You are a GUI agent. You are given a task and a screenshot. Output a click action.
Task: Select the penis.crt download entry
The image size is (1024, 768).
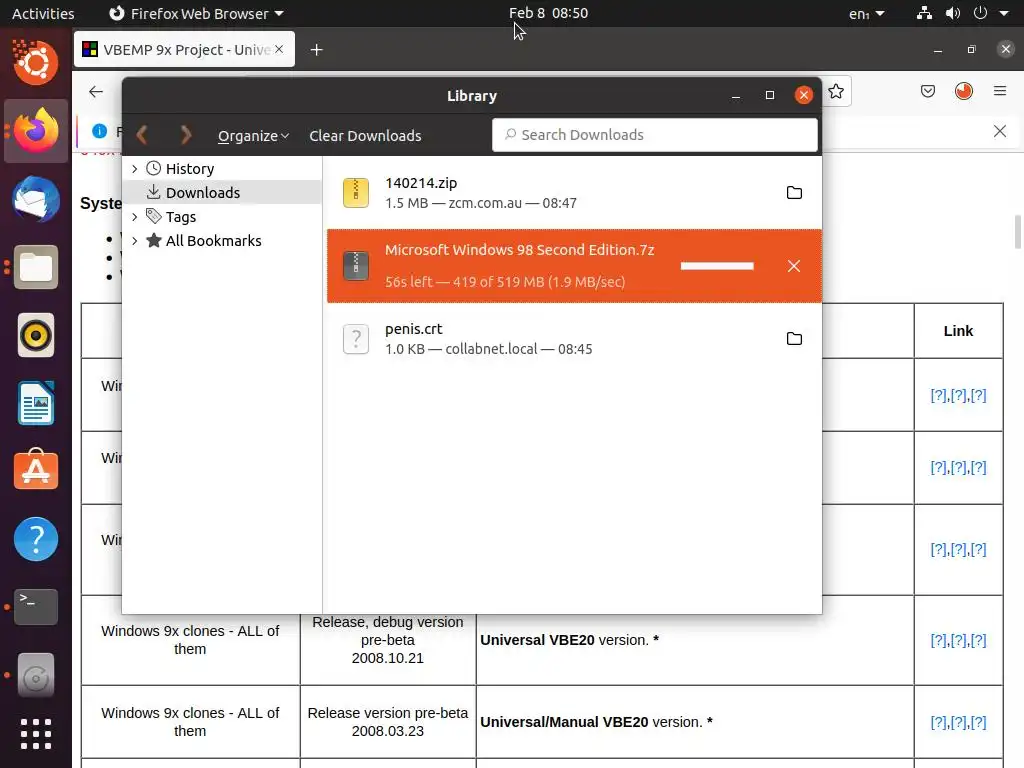(x=574, y=338)
